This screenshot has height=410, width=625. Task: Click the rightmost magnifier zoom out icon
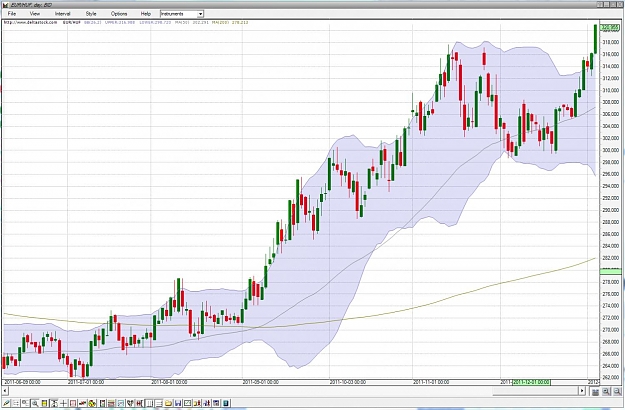click(x=616, y=392)
